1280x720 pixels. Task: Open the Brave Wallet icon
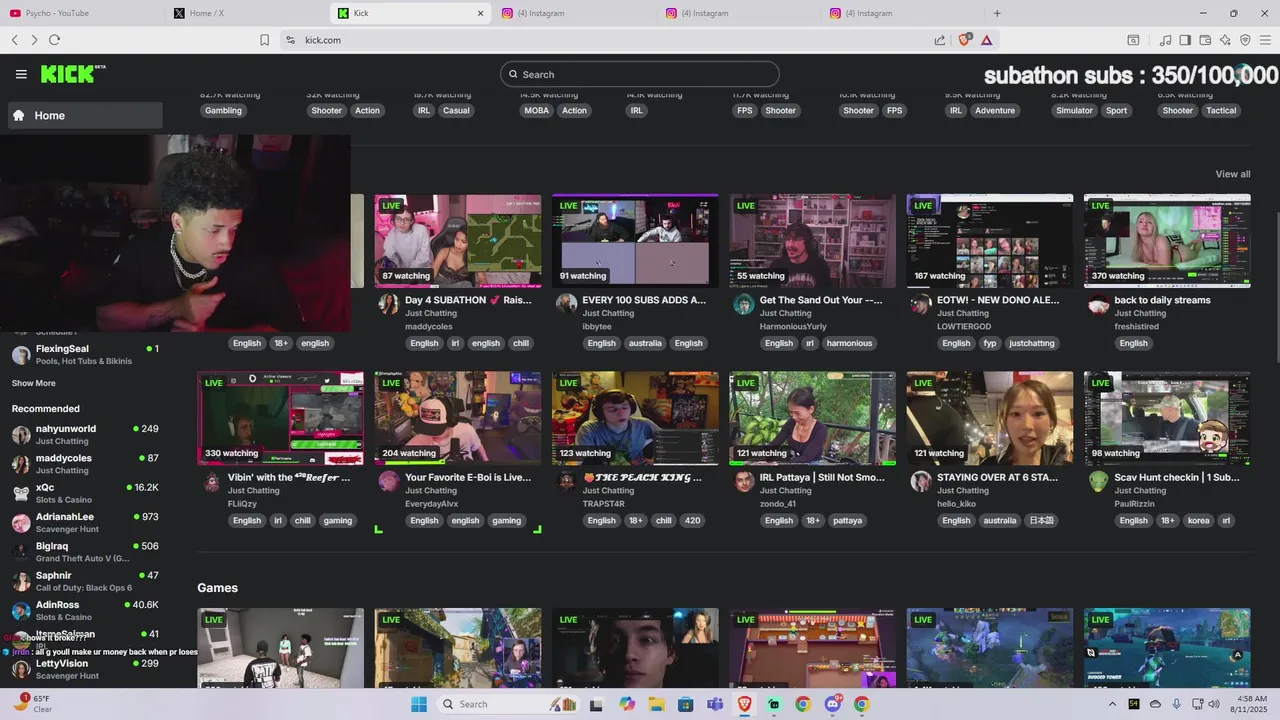pyautogui.click(x=1205, y=40)
